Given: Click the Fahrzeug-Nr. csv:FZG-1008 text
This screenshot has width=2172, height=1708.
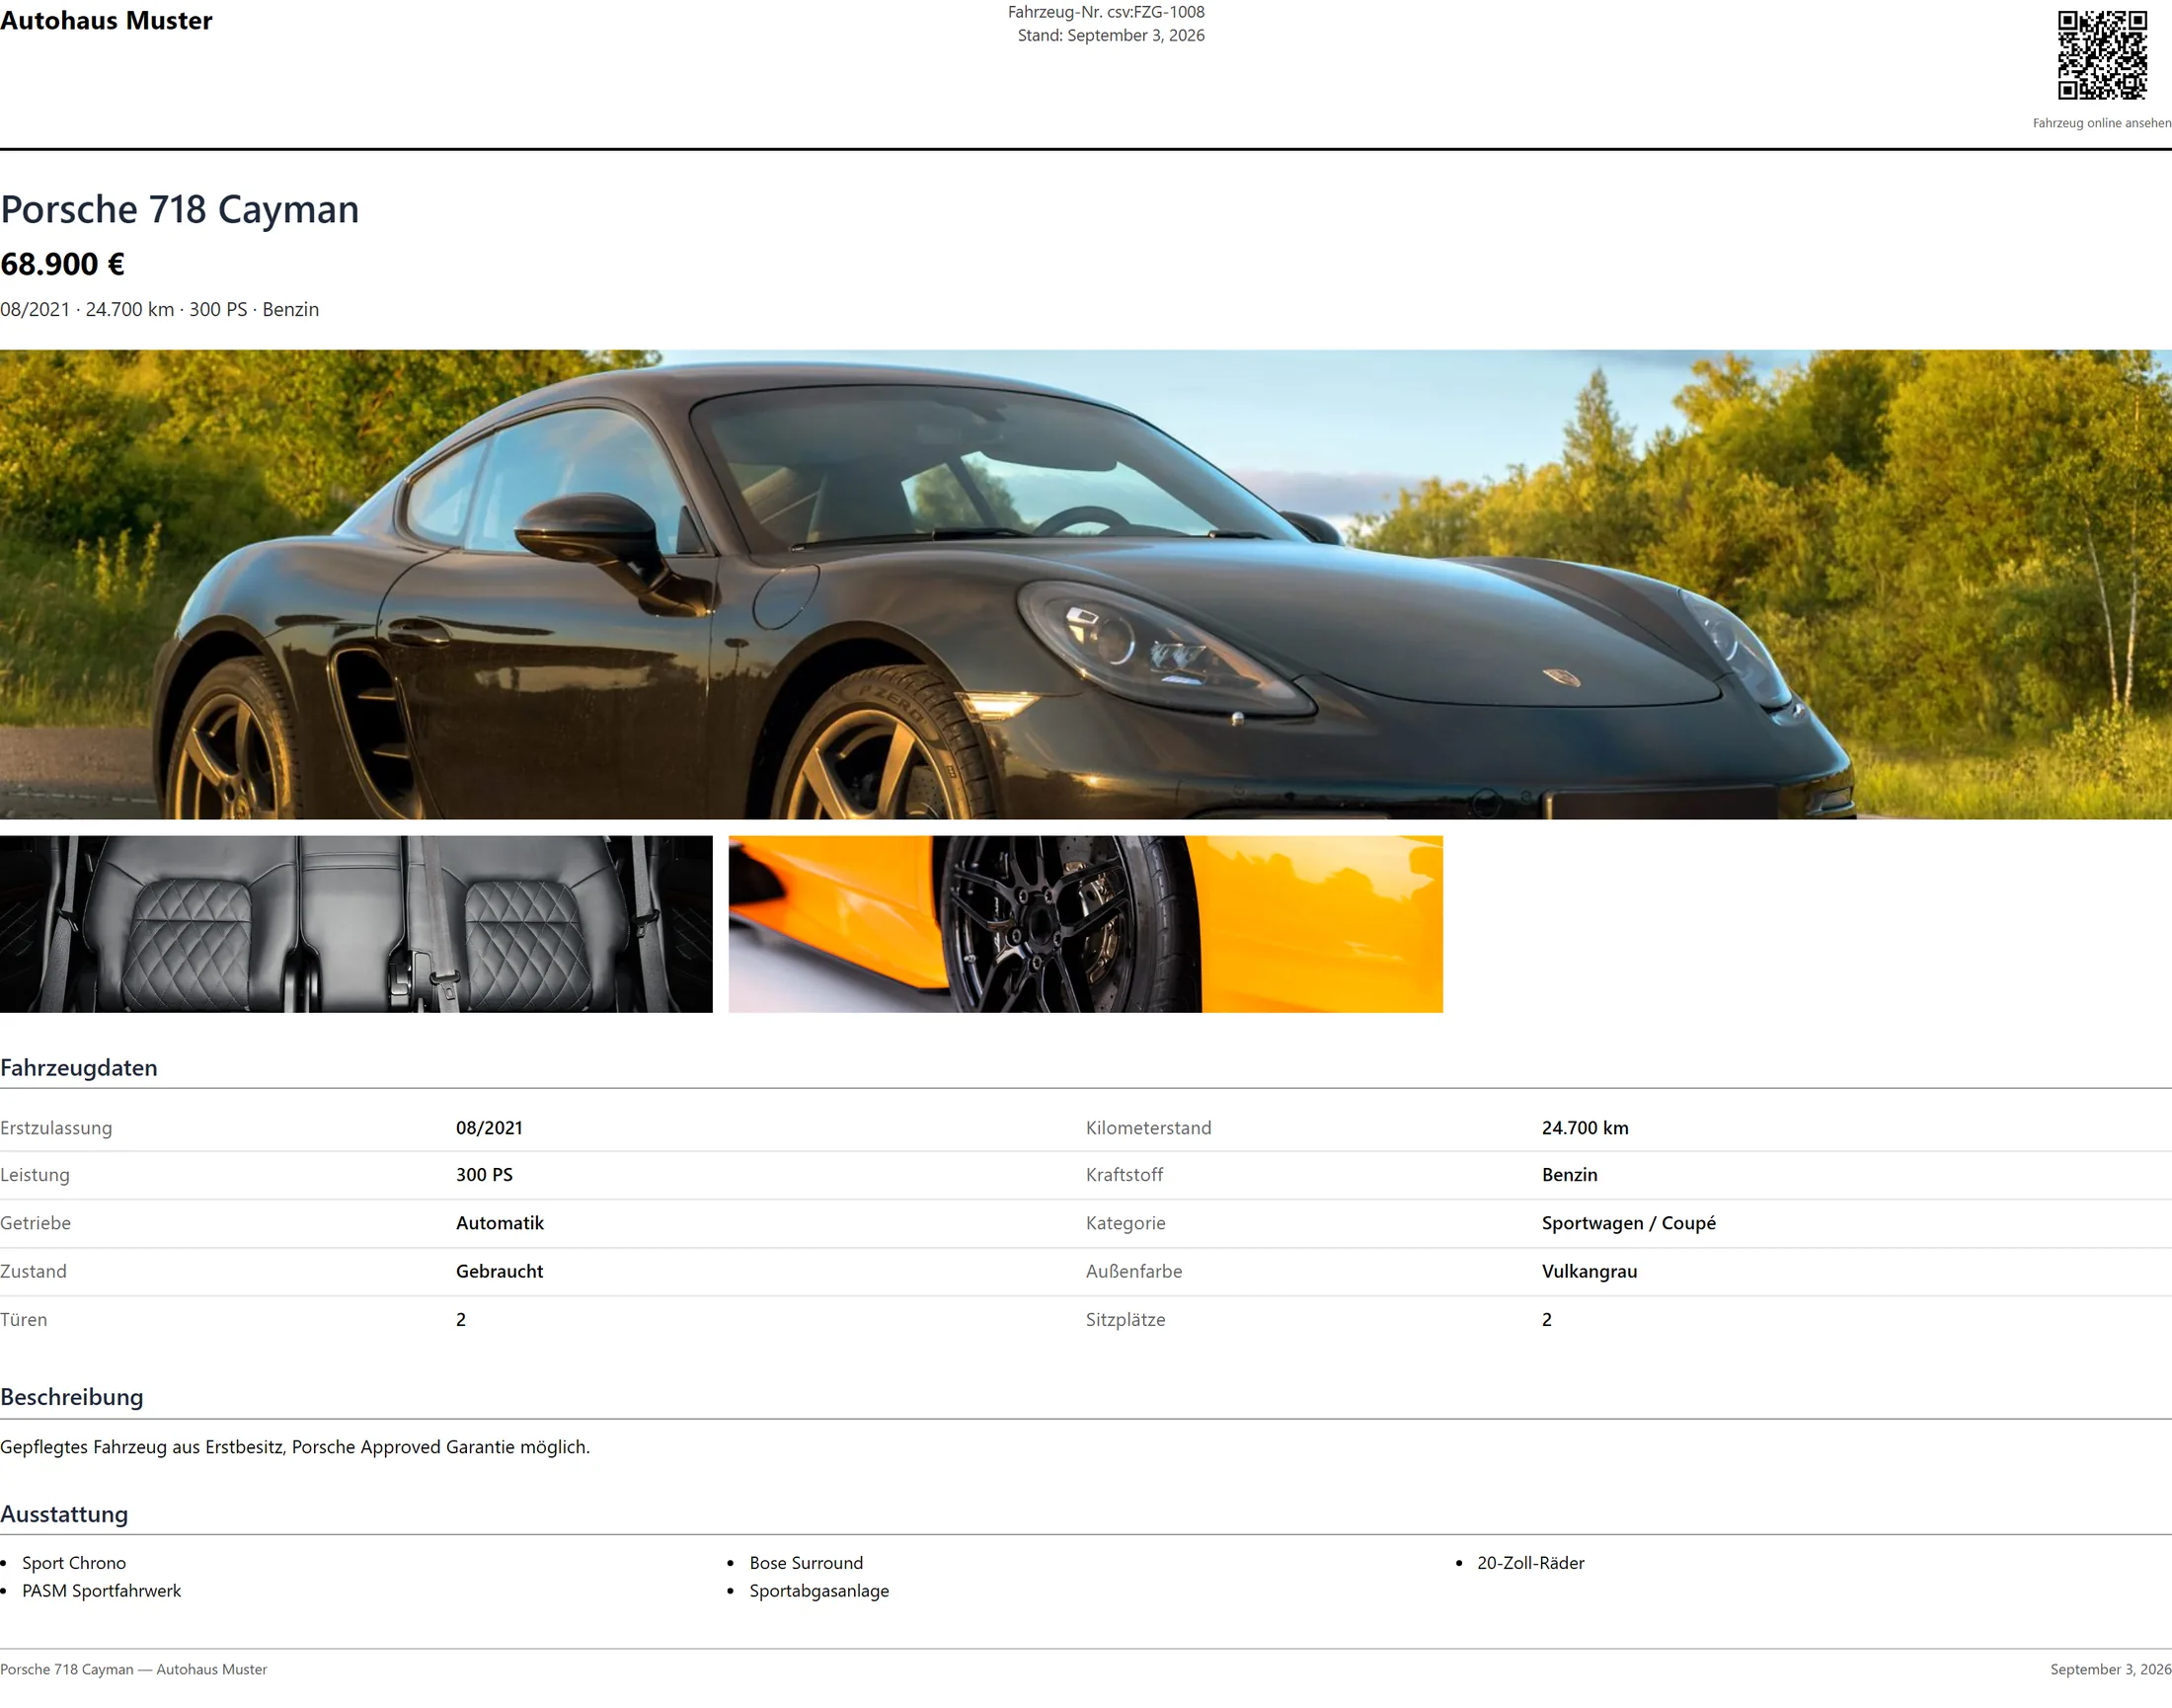Looking at the screenshot, I should (1106, 12).
